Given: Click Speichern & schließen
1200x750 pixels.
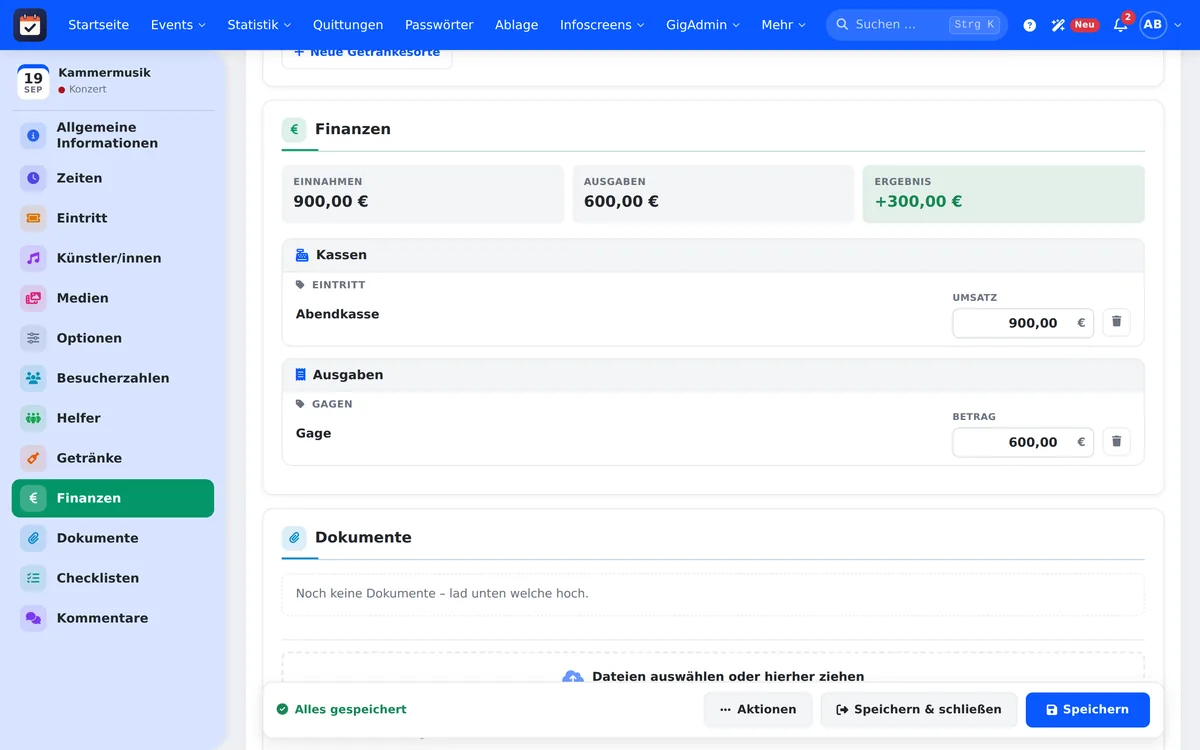Looking at the screenshot, I should [919, 709].
